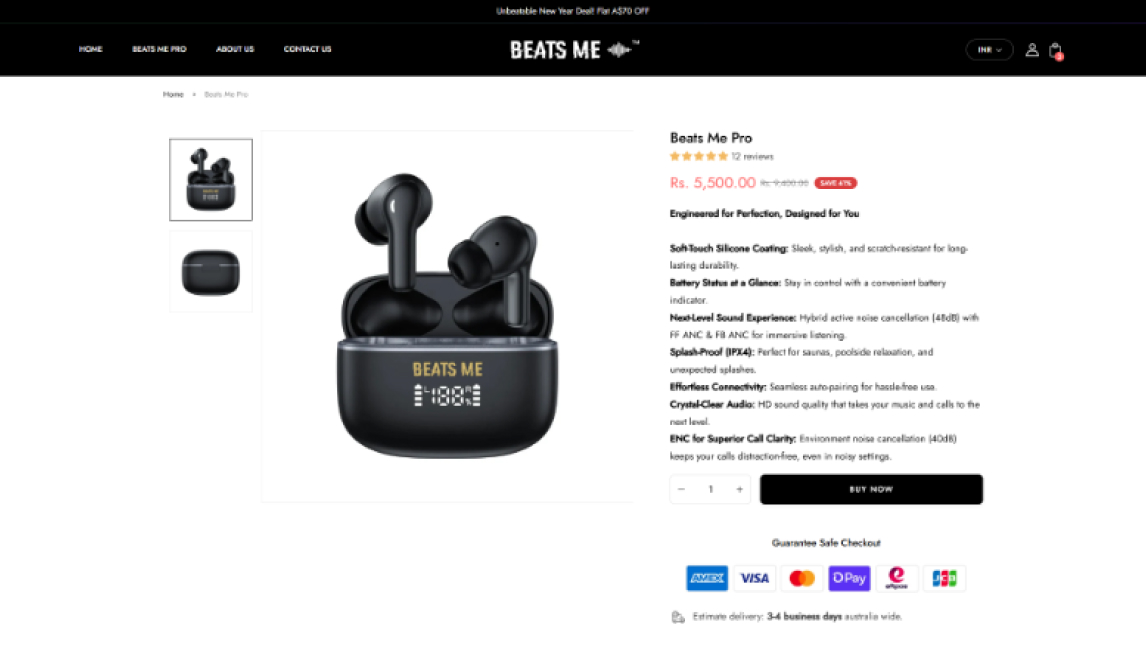
Task: Open the INR currency dropdown
Action: (x=989, y=50)
